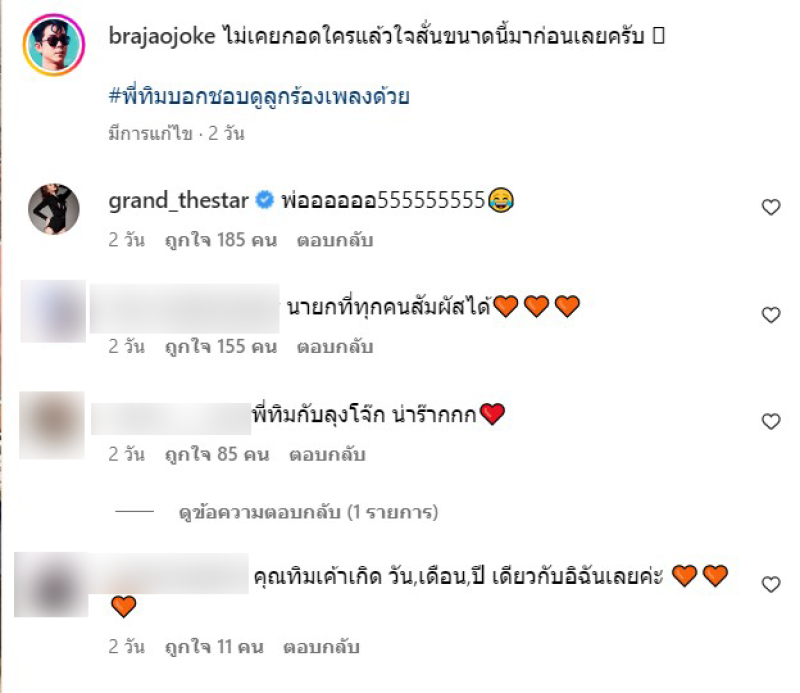Like the นายกที่ทุกคนสัมผัสได้ comment heart

click(770, 314)
